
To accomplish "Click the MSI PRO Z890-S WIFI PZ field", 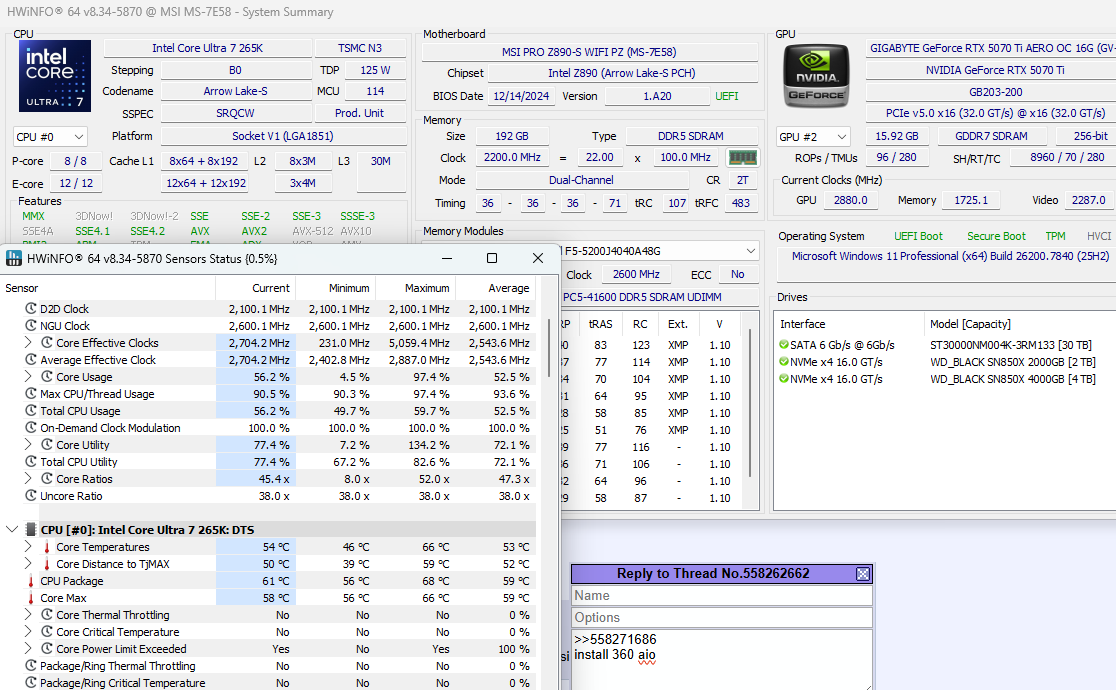I will (589, 52).
